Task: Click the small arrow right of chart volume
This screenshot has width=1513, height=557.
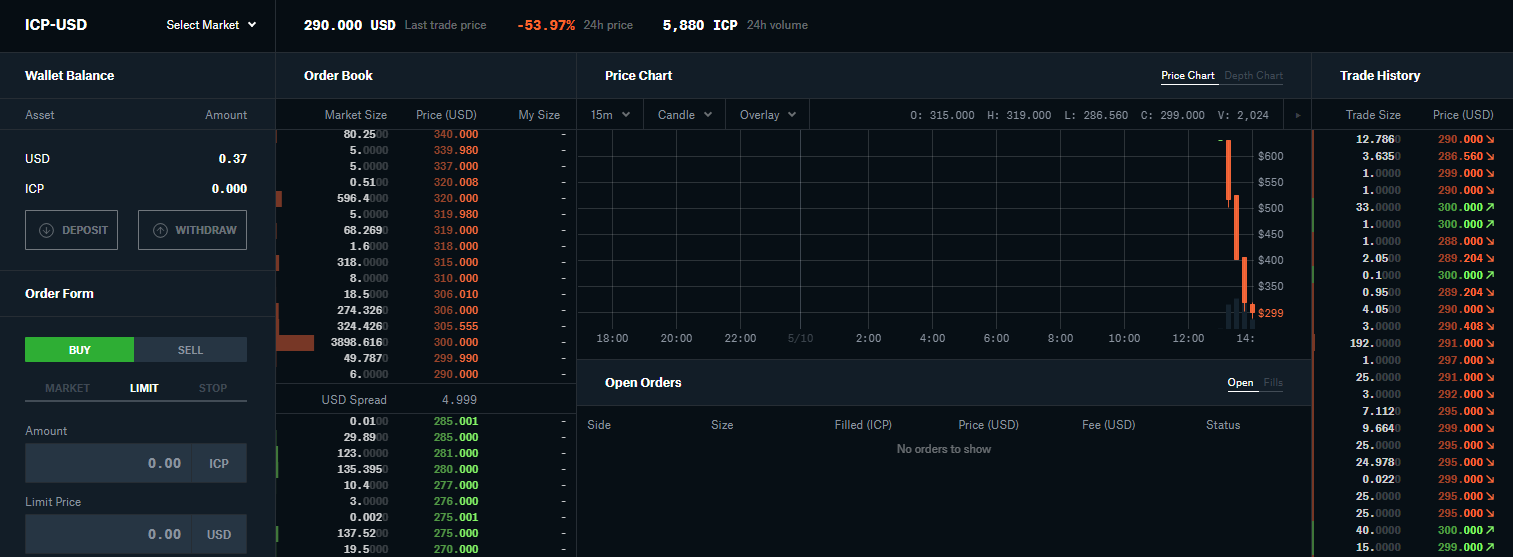Action: coord(1297,115)
